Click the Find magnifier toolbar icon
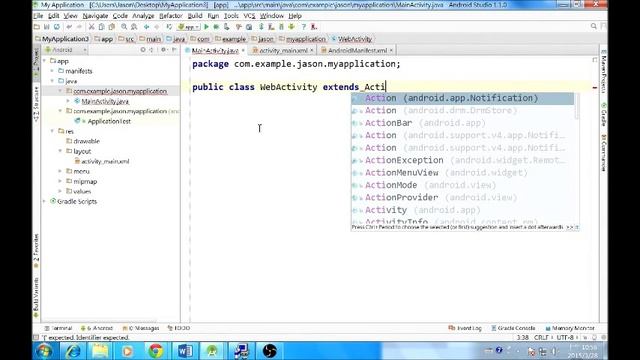Viewport: 640px width, 360px height. pyautogui.click(x=124, y=27)
